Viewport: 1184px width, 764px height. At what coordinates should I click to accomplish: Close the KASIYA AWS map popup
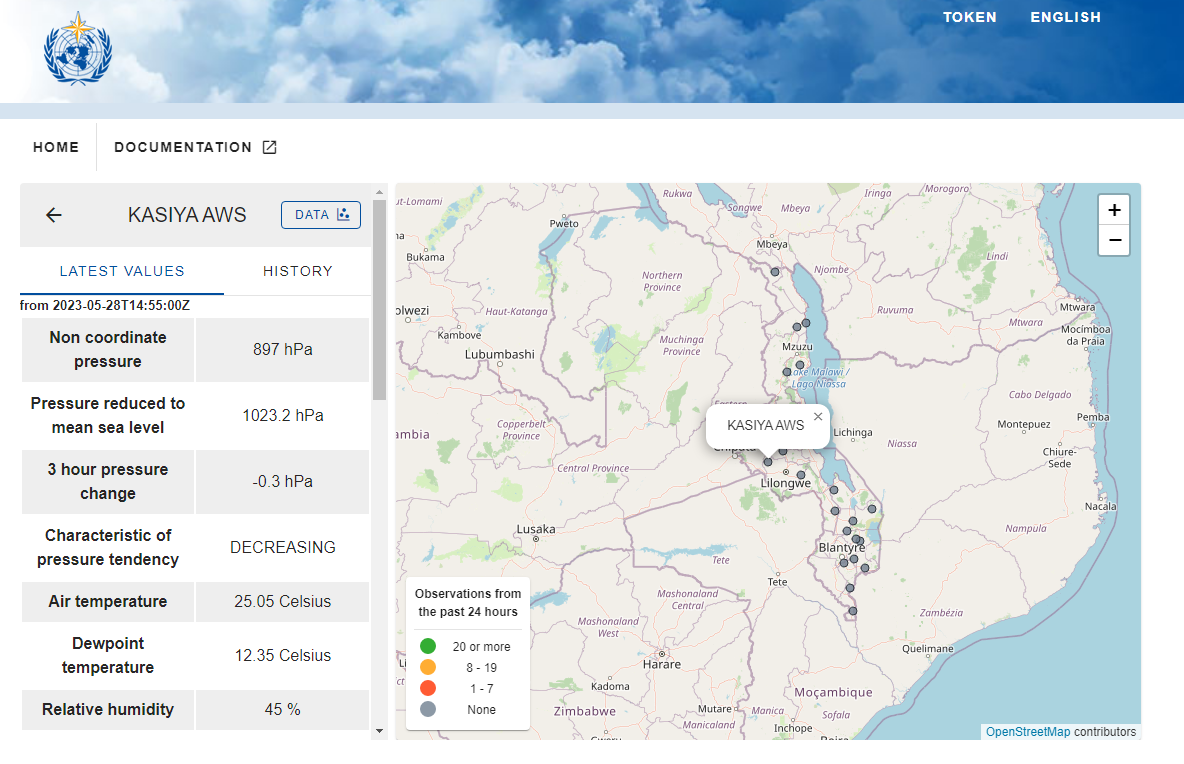pos(818,416)
